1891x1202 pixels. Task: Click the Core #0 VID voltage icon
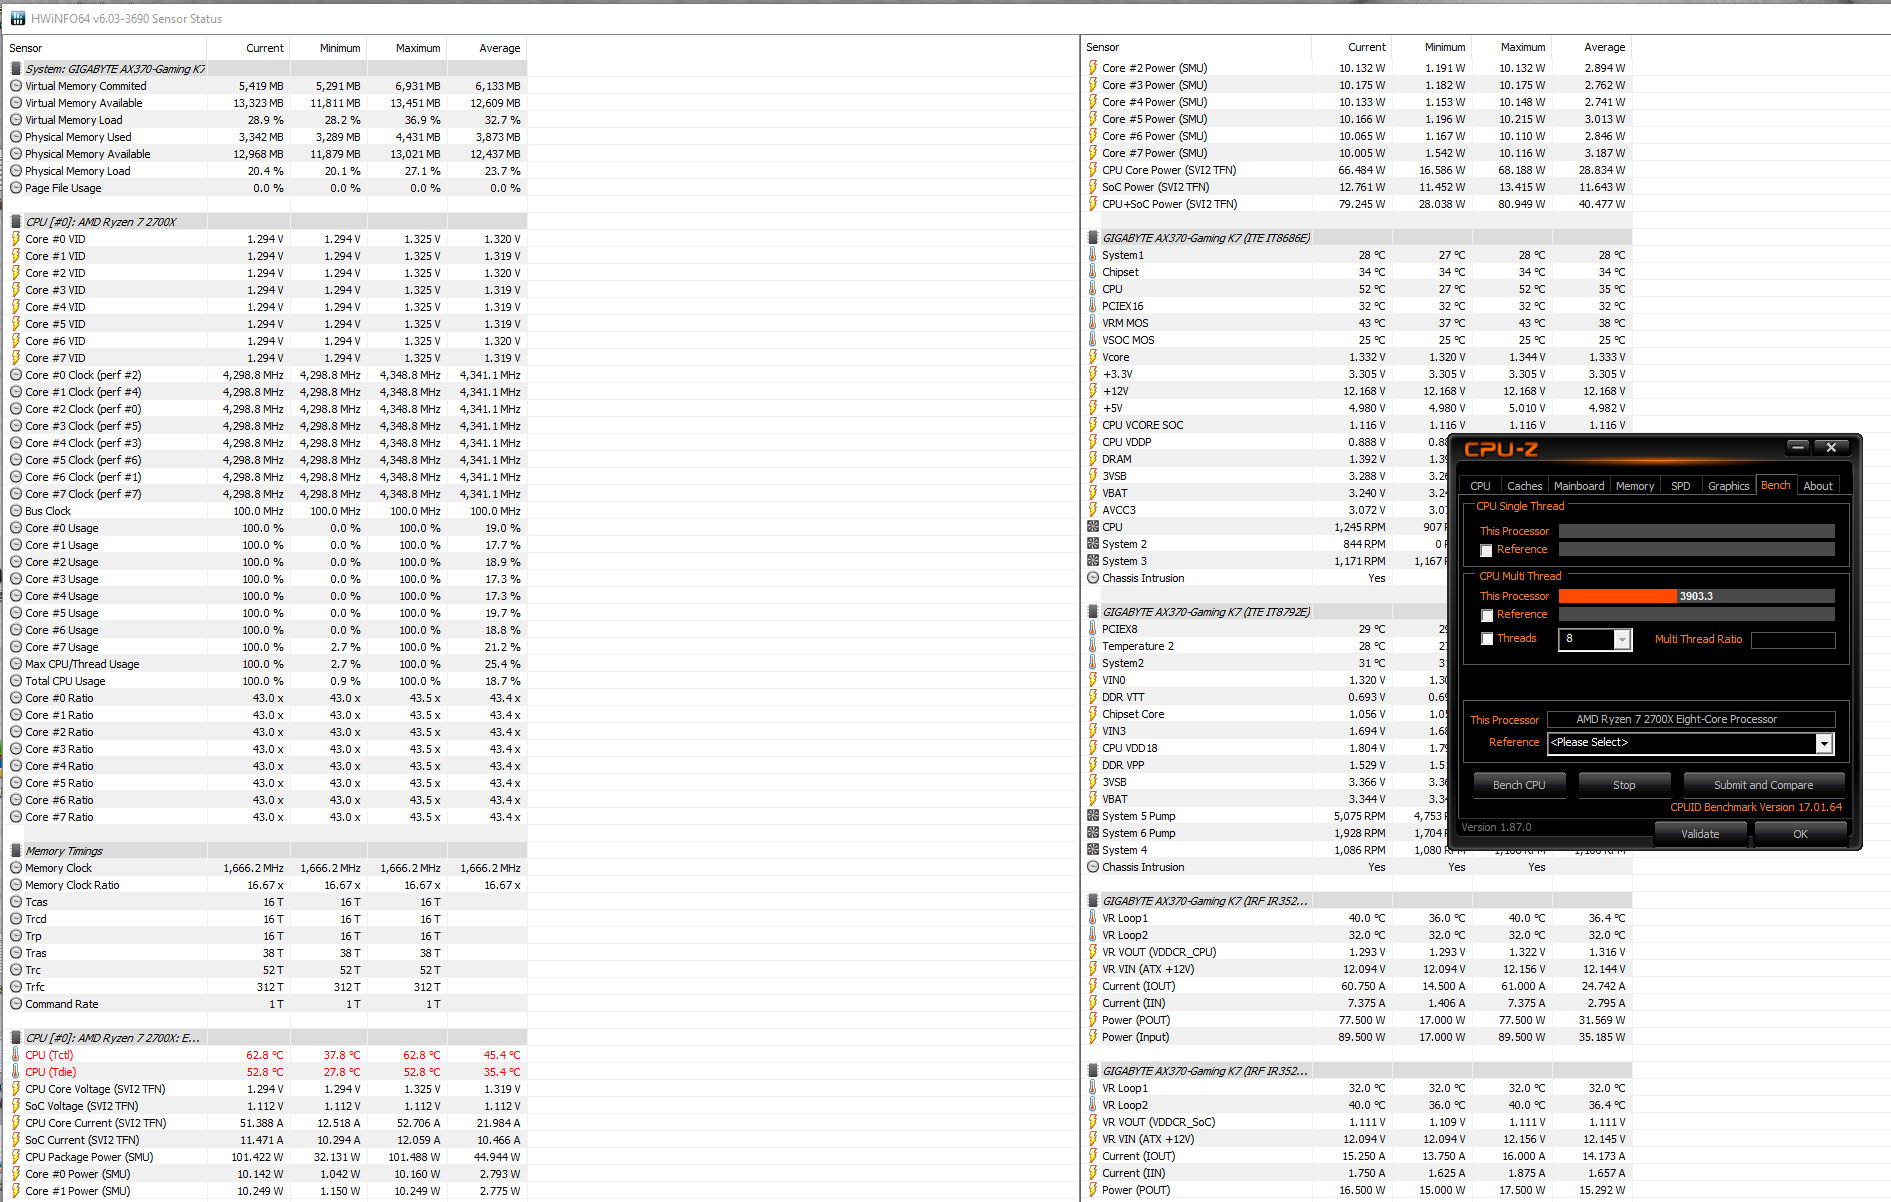[x=16, y=239]
